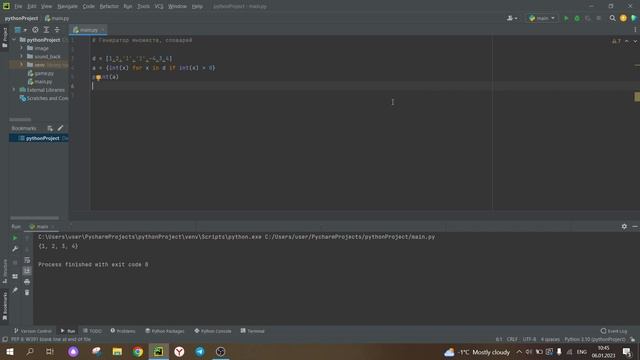Click UTF-8 encoding in status bar
The width and height of the screenshot is (640, 360).
coord(529,340)
